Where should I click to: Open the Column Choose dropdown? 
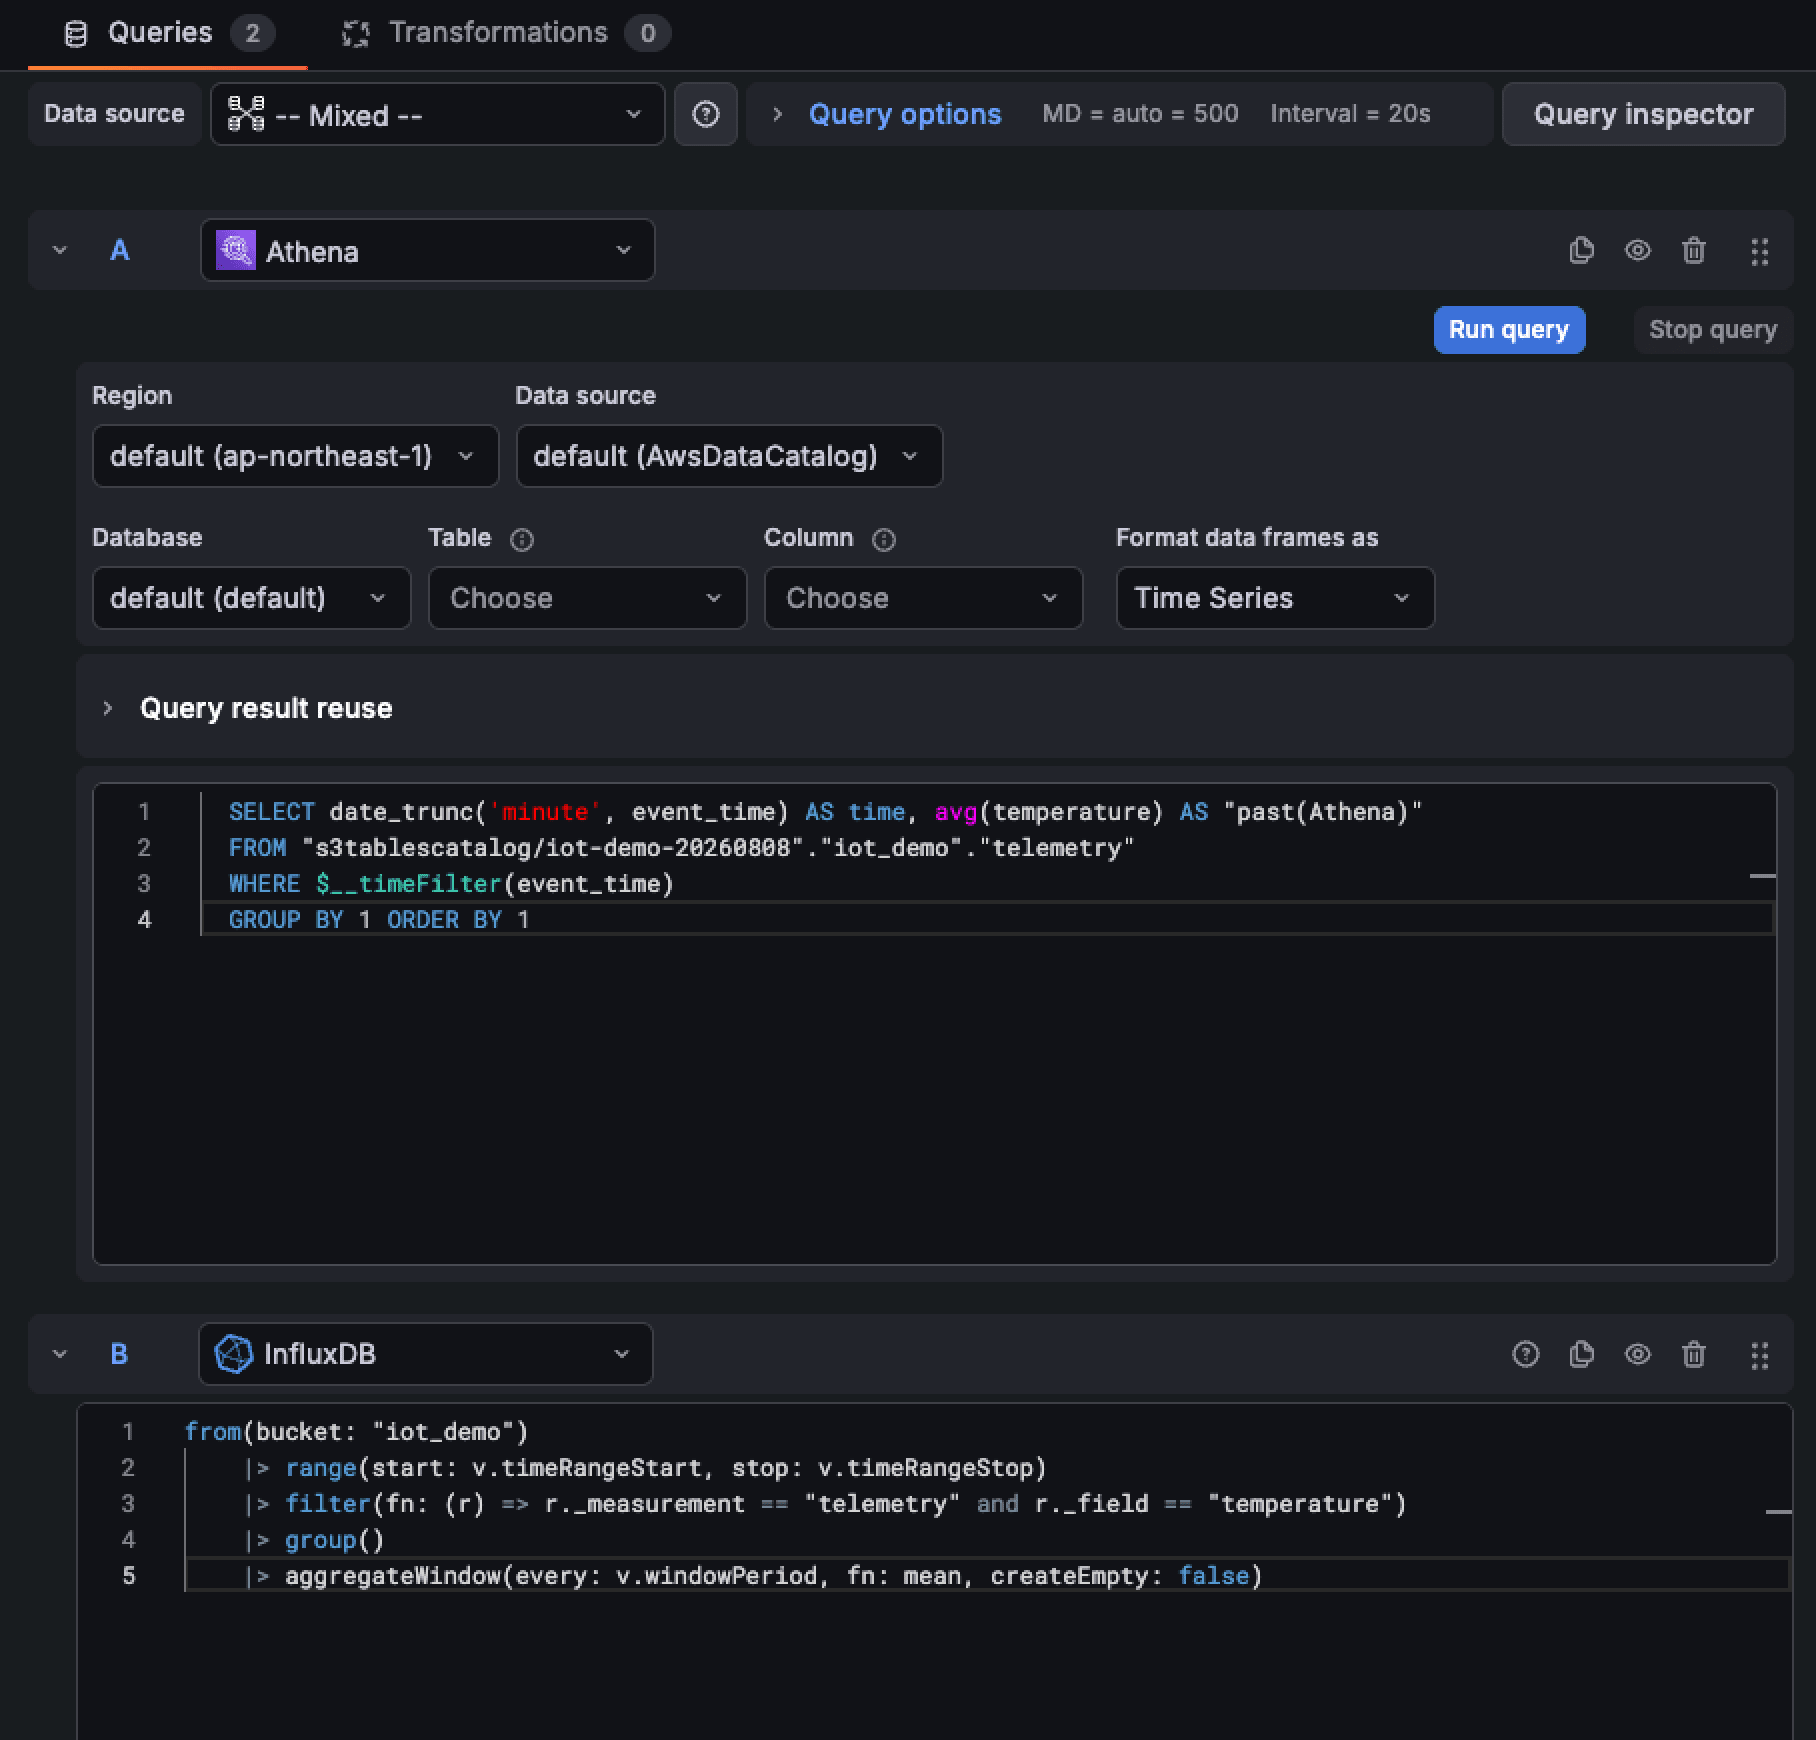click(923, 598)
